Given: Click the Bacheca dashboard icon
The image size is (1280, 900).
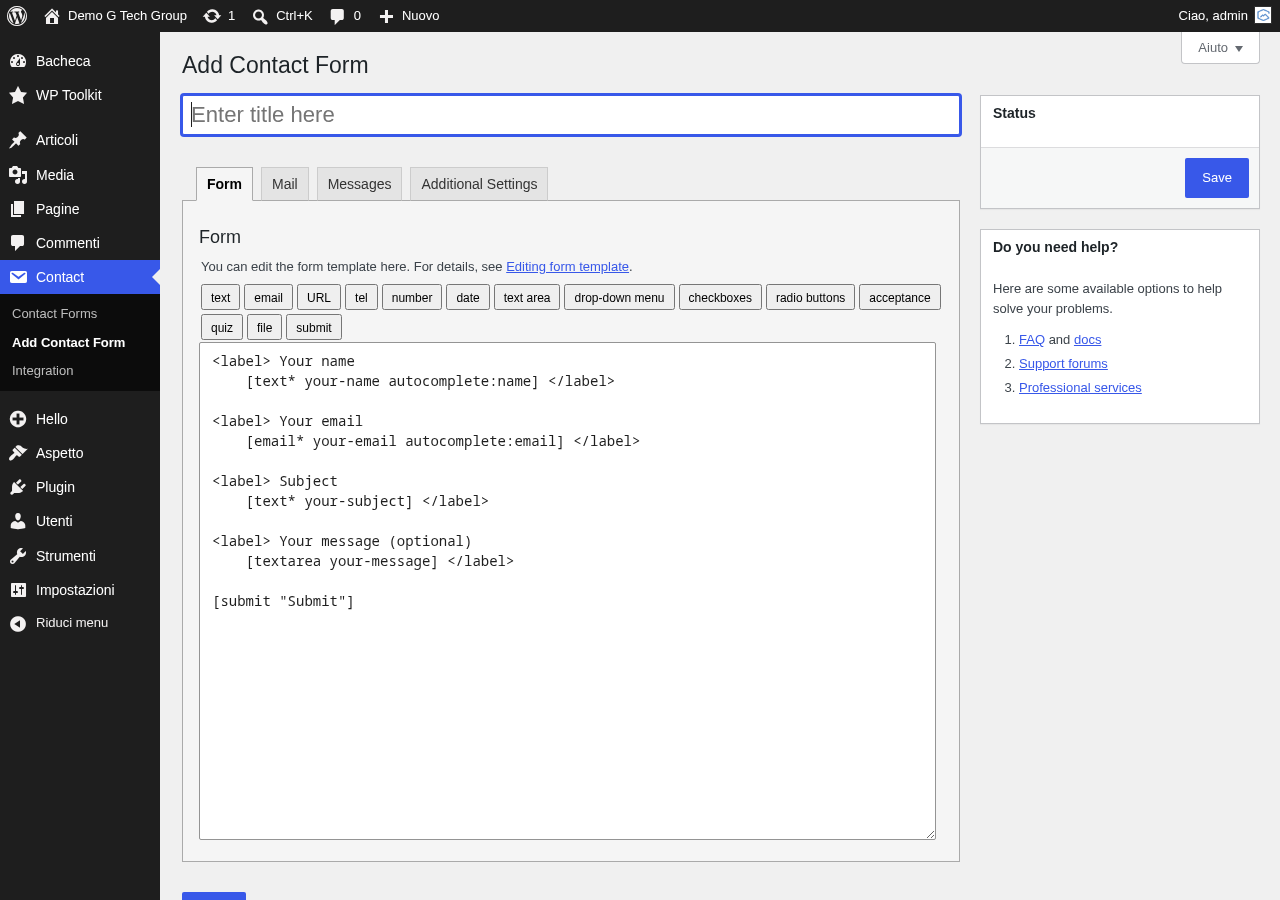Looking at the screenshot, I should (18, 61).
